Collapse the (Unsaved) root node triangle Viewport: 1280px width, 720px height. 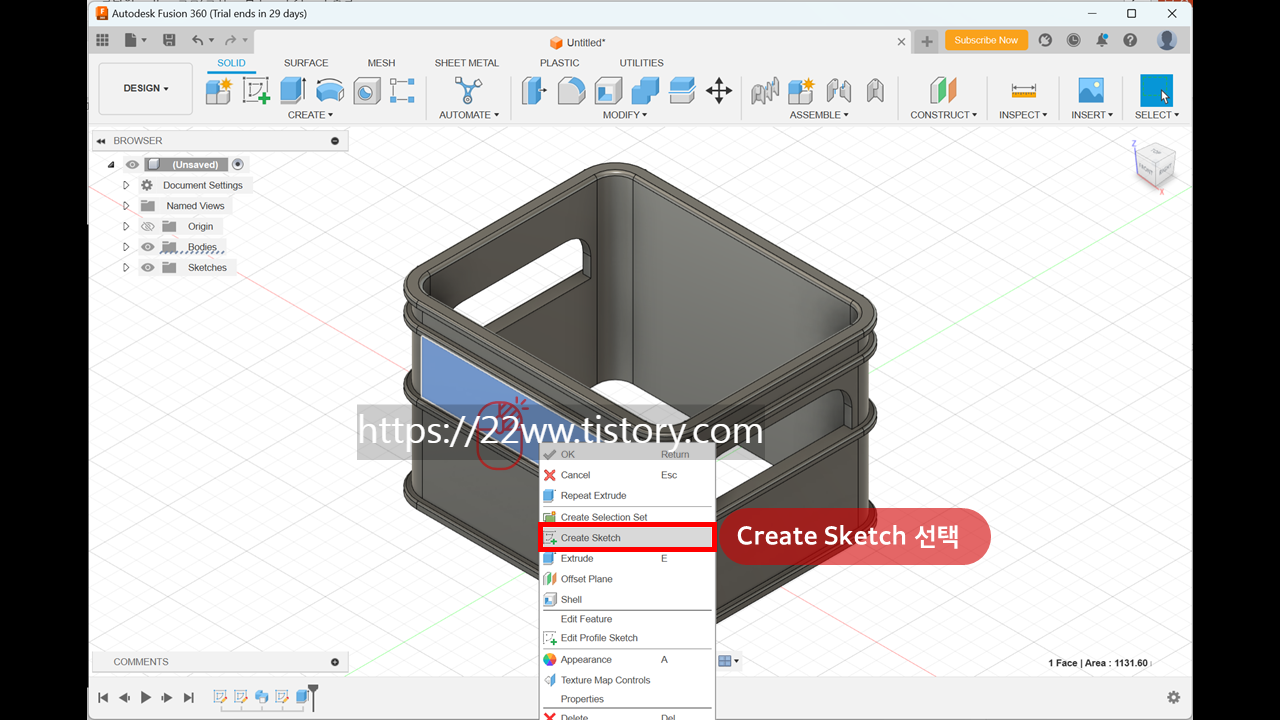[111, 165]
